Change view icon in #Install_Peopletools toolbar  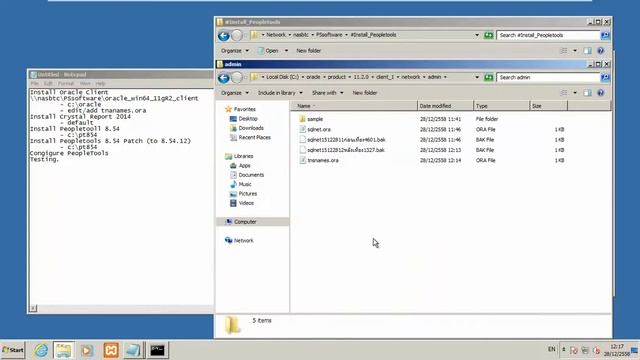tap(564, 51)
